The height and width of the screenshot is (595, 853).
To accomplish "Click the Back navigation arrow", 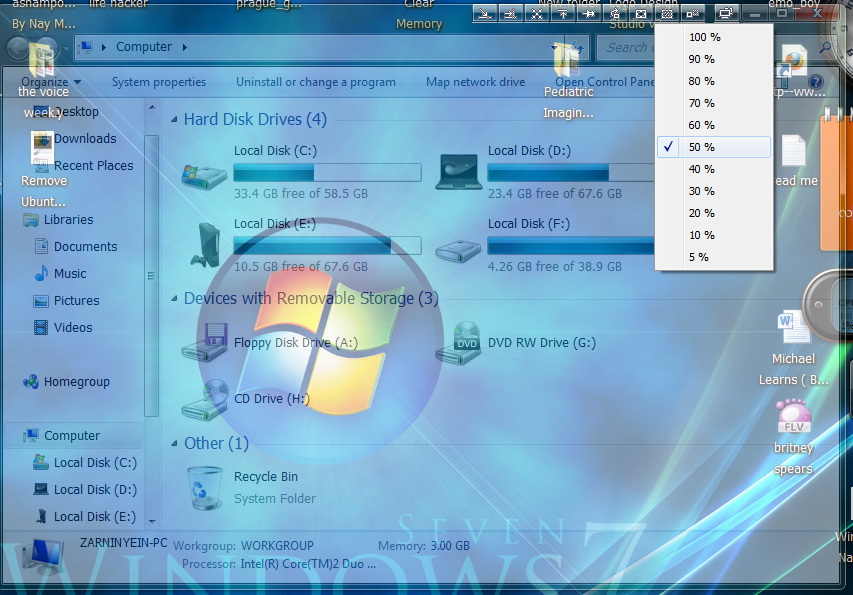I will coord(18,48).
